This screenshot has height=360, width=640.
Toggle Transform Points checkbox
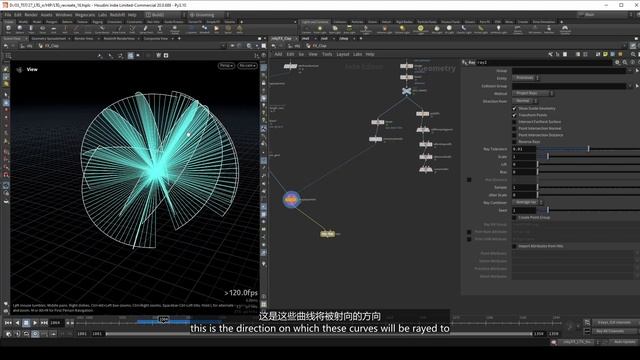(x=514, y=115)
